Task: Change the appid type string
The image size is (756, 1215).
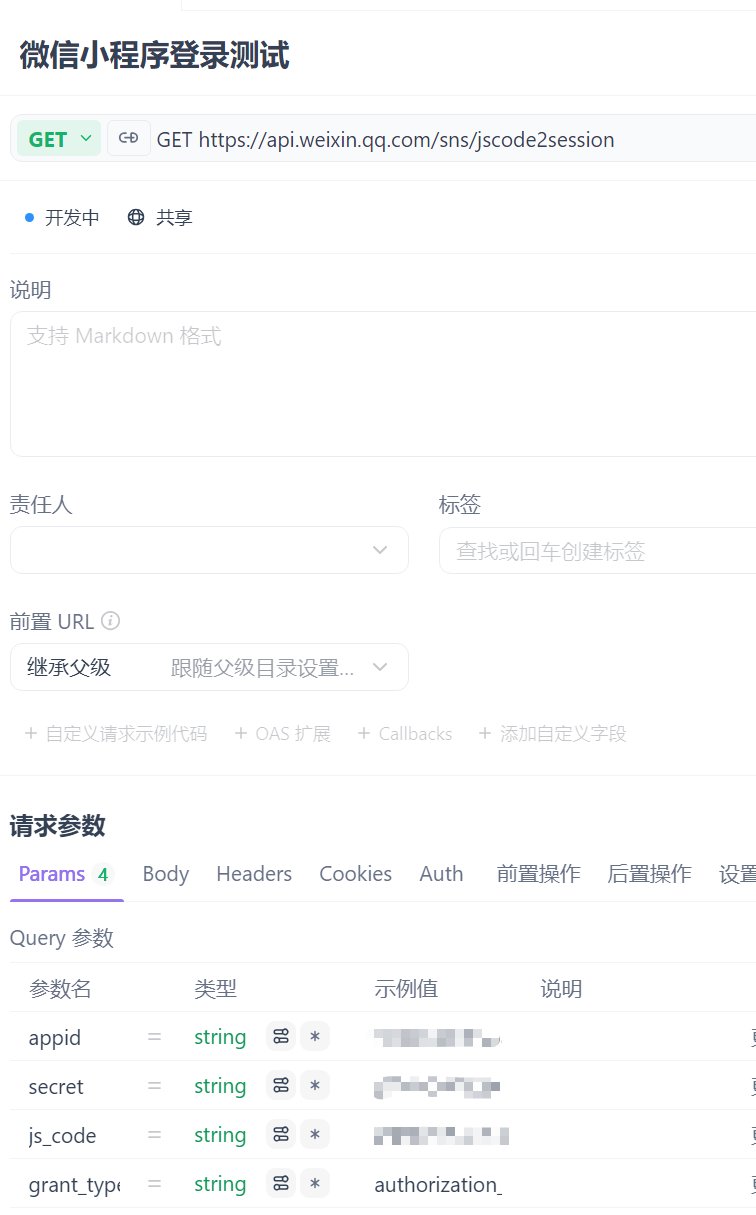Action: (220, 1037)
